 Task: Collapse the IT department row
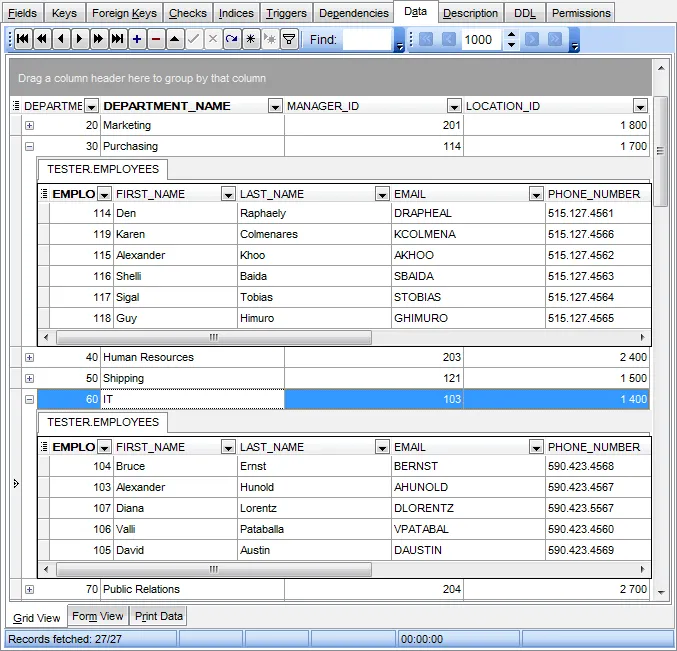(29, 399)
